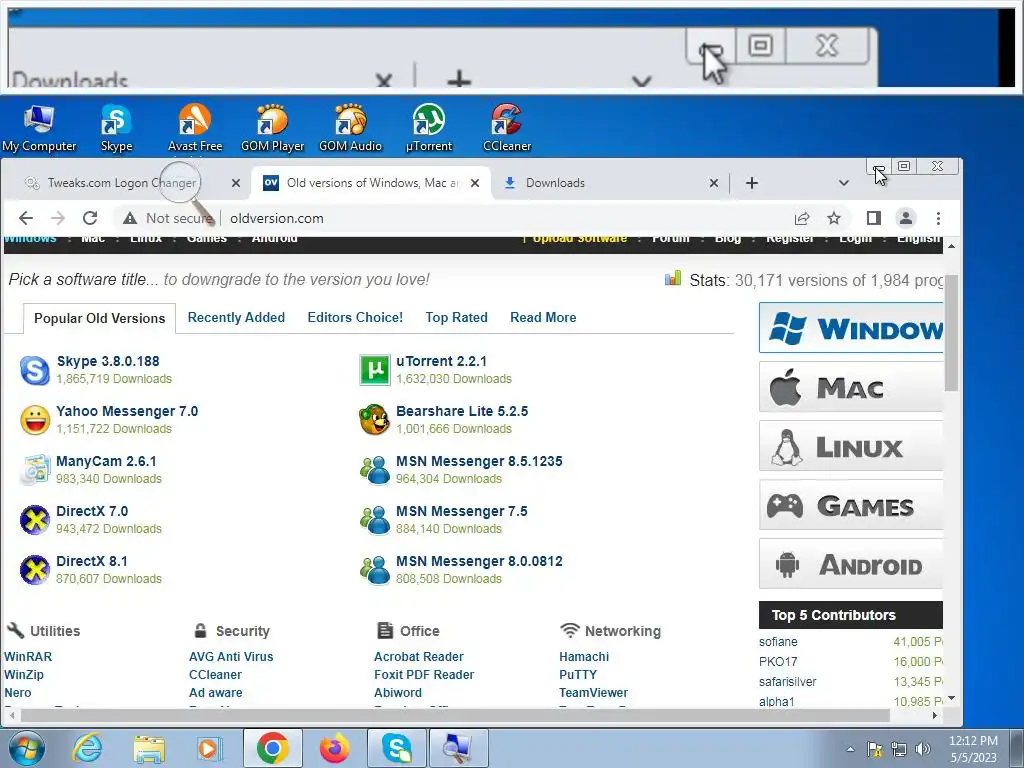The width and height of the screenshot is (1024, 768).
Task: Open GOM Audio desktop shortcut
Action: tap(350, 127)
